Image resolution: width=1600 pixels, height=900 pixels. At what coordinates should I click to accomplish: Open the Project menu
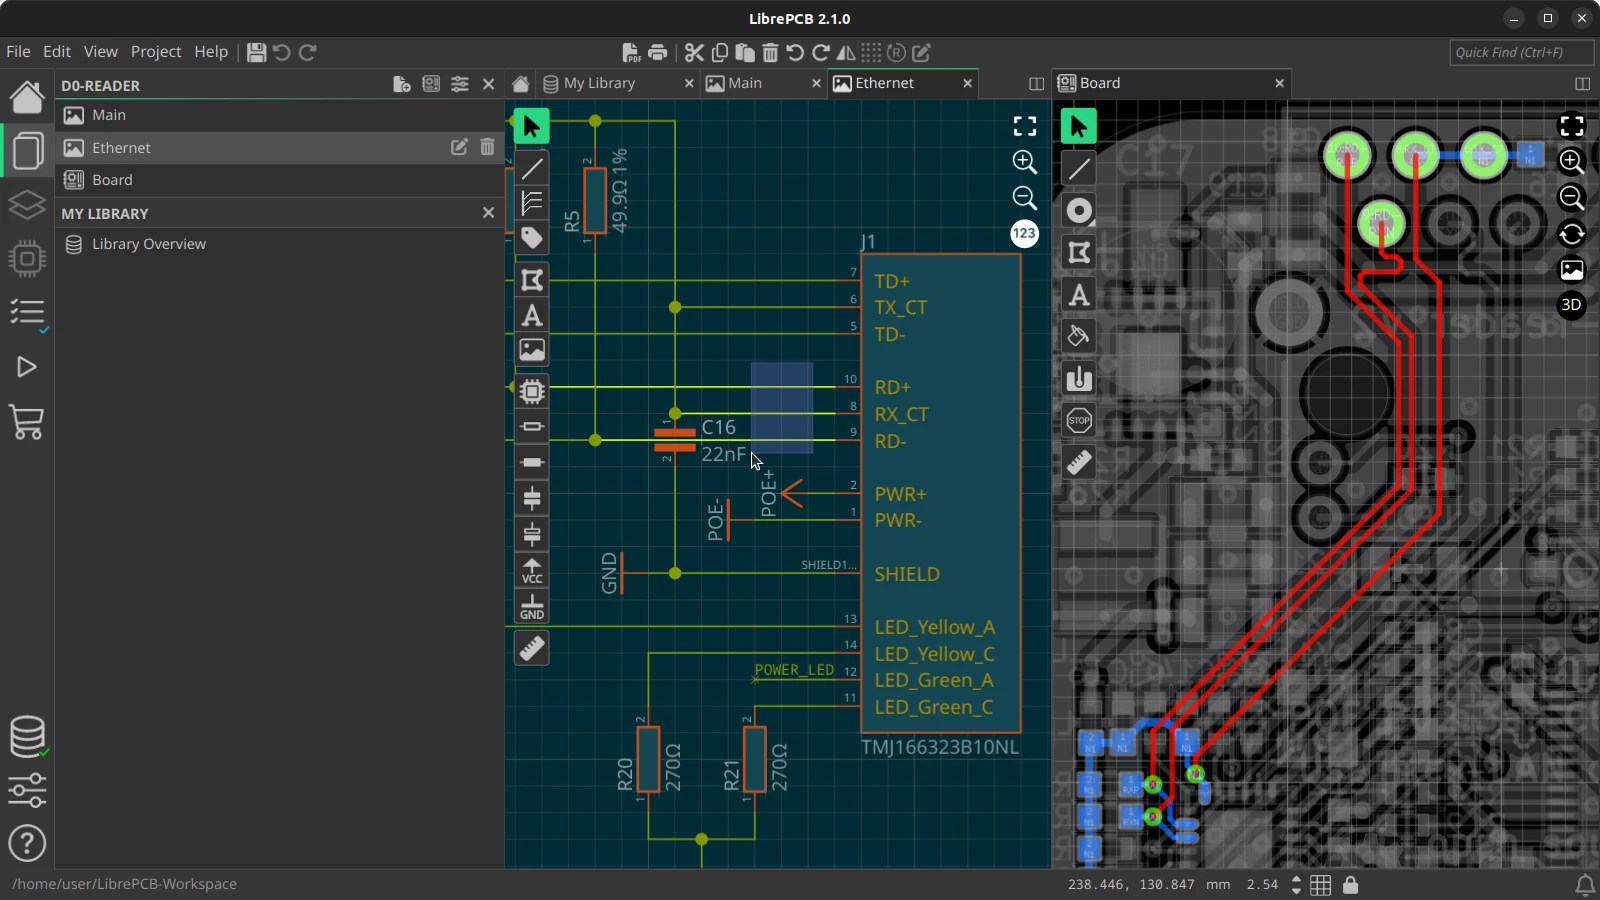tap(156, 52)
